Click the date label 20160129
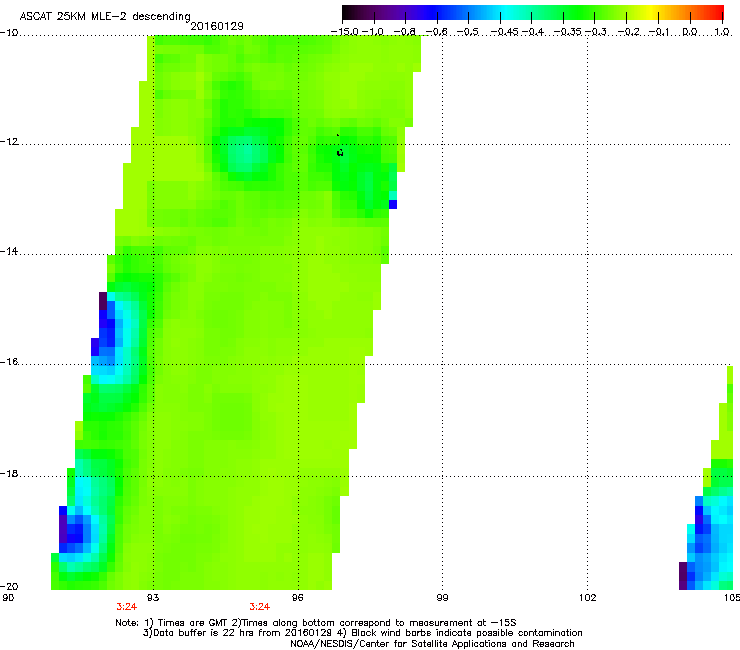 click(x=217, y=26)
